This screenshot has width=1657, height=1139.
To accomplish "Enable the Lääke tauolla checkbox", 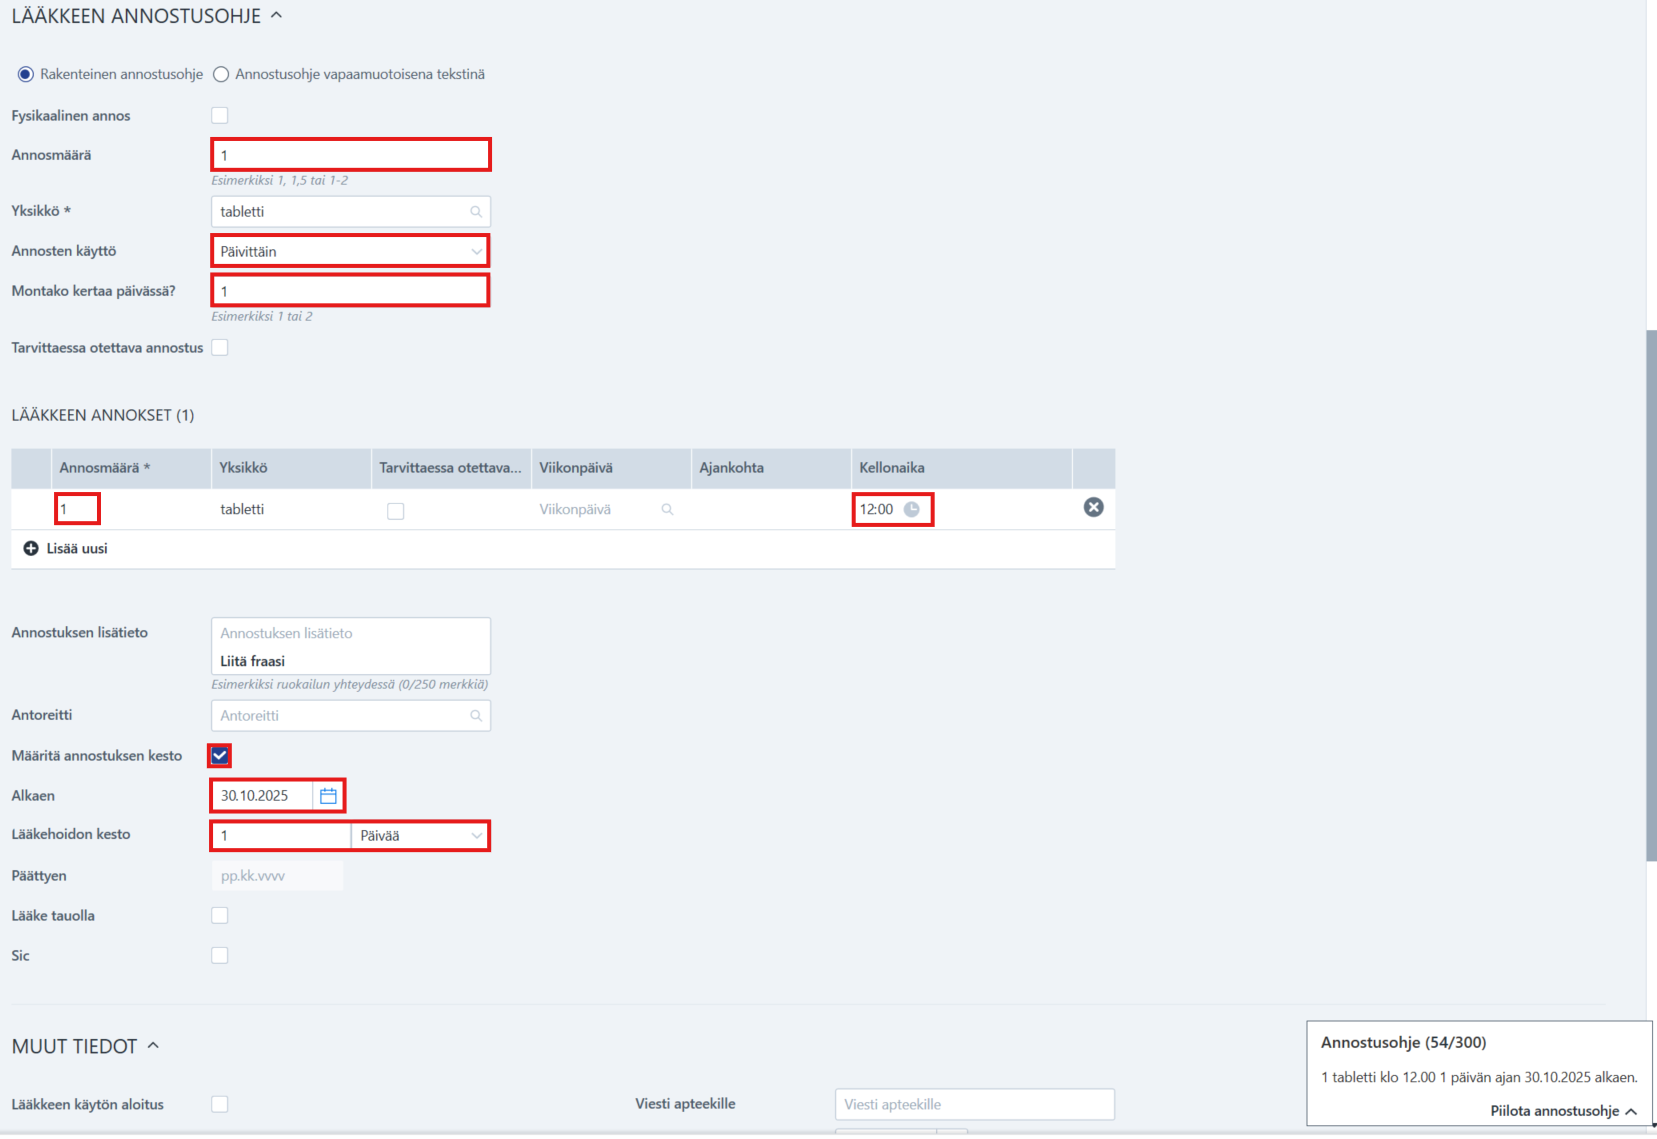I will [220, 916].
